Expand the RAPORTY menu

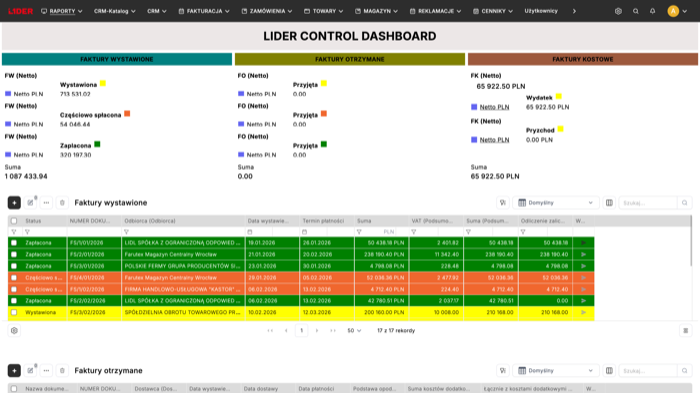pyautogui.click(x=62, y=11)
